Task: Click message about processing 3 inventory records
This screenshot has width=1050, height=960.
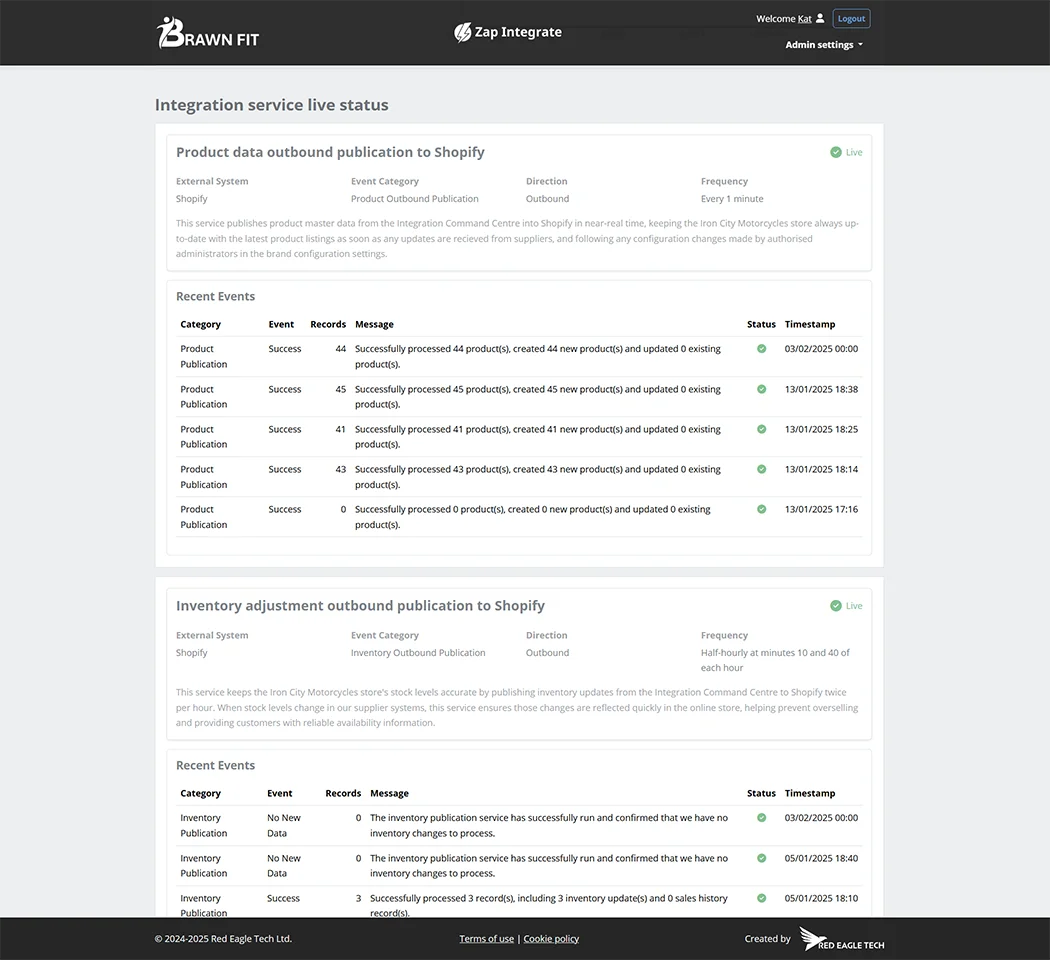Action: tap(548, 905)
